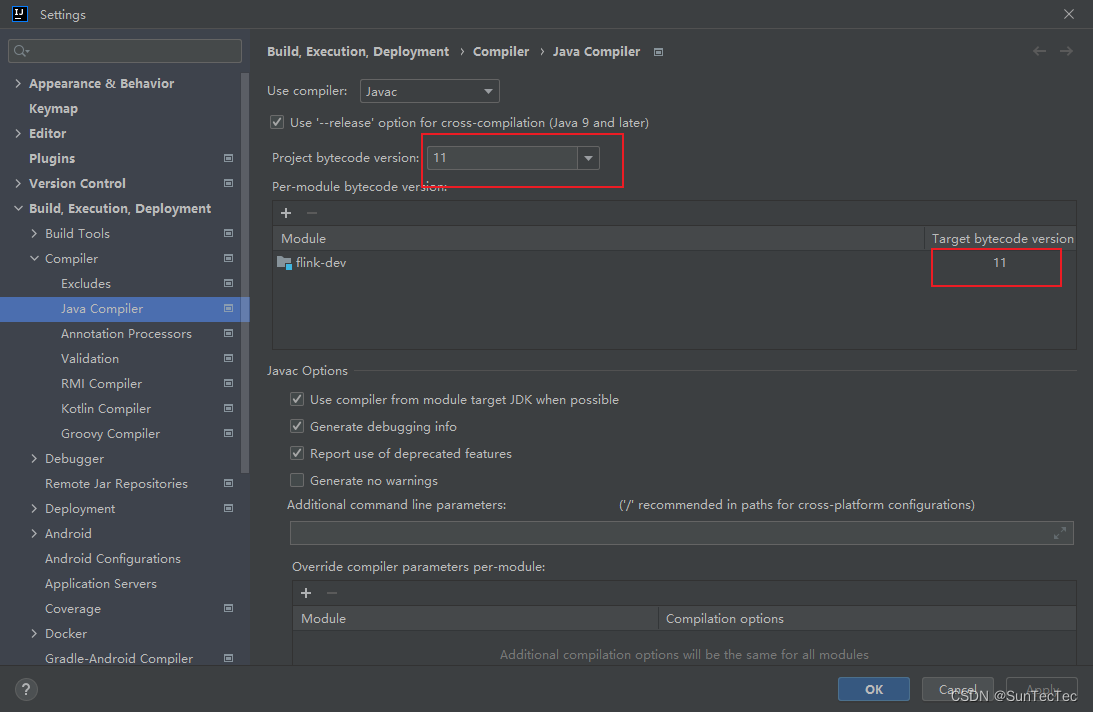Remove module using the minus icon
The width and height of the screenshot is (1093, 712).
[x=312, y=213]
